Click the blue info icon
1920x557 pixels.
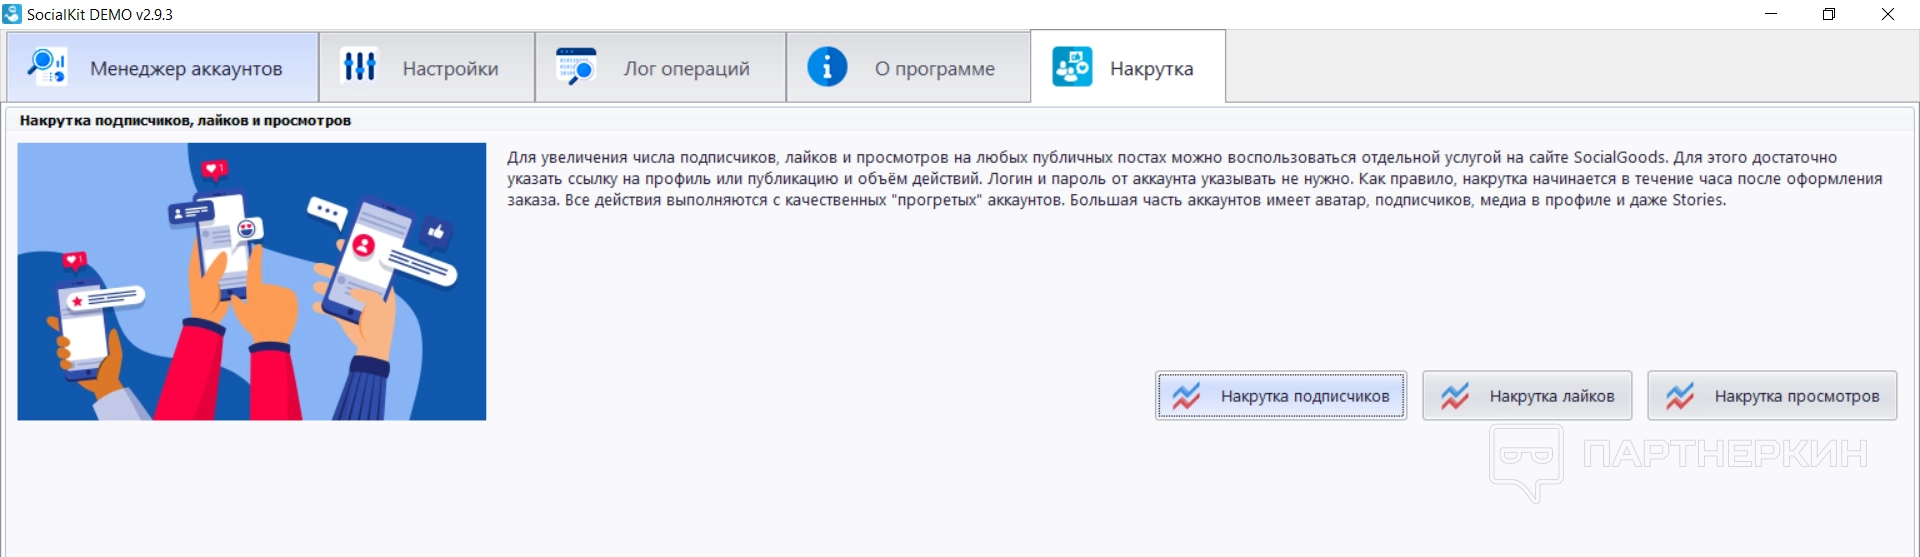[x=827, y=67]
